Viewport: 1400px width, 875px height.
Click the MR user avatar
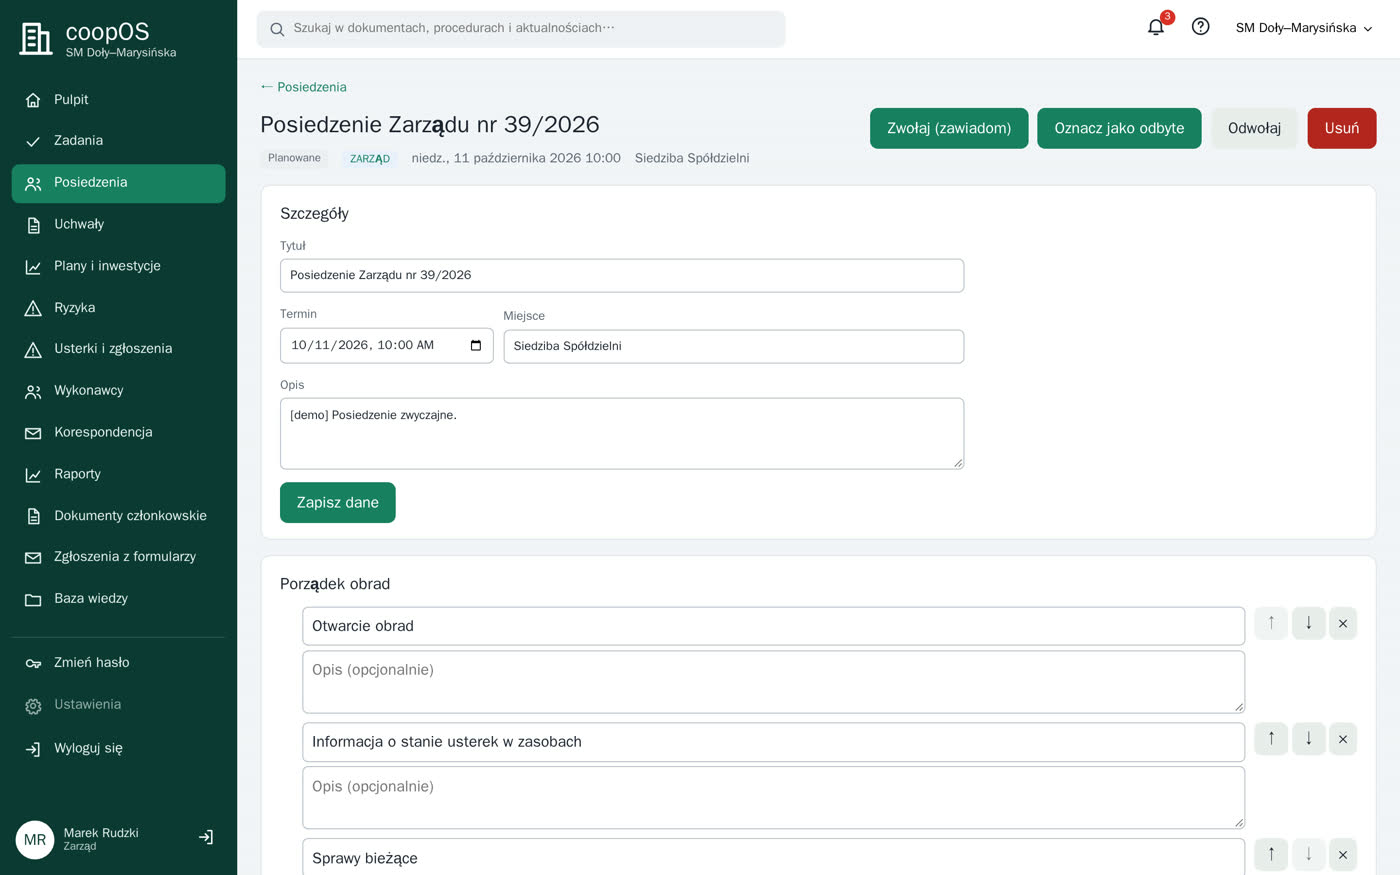click(x=35, y=840)
